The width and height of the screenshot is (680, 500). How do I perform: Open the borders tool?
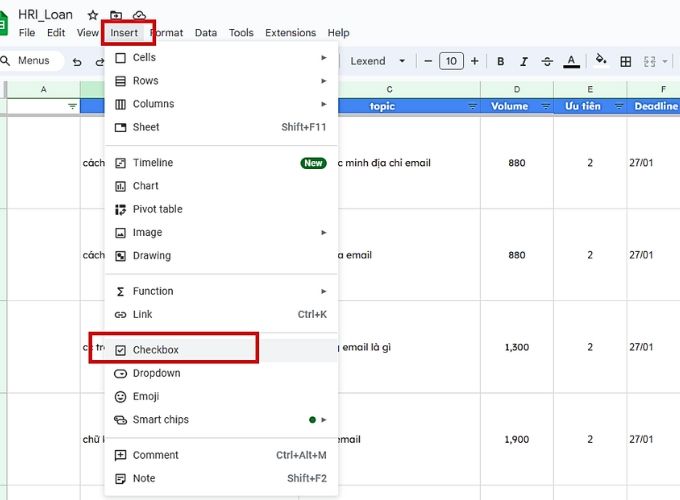coord(625,62)
